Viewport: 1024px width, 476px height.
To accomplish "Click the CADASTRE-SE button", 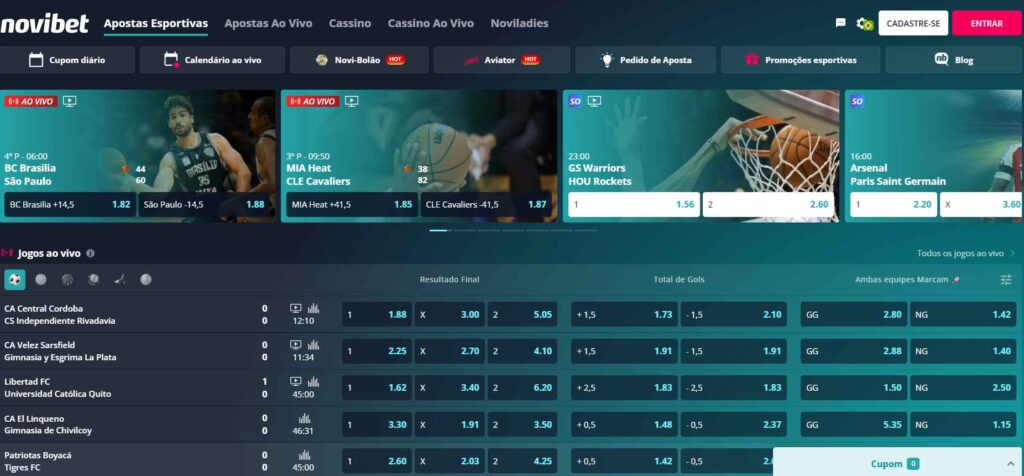I will click(913, 23).
